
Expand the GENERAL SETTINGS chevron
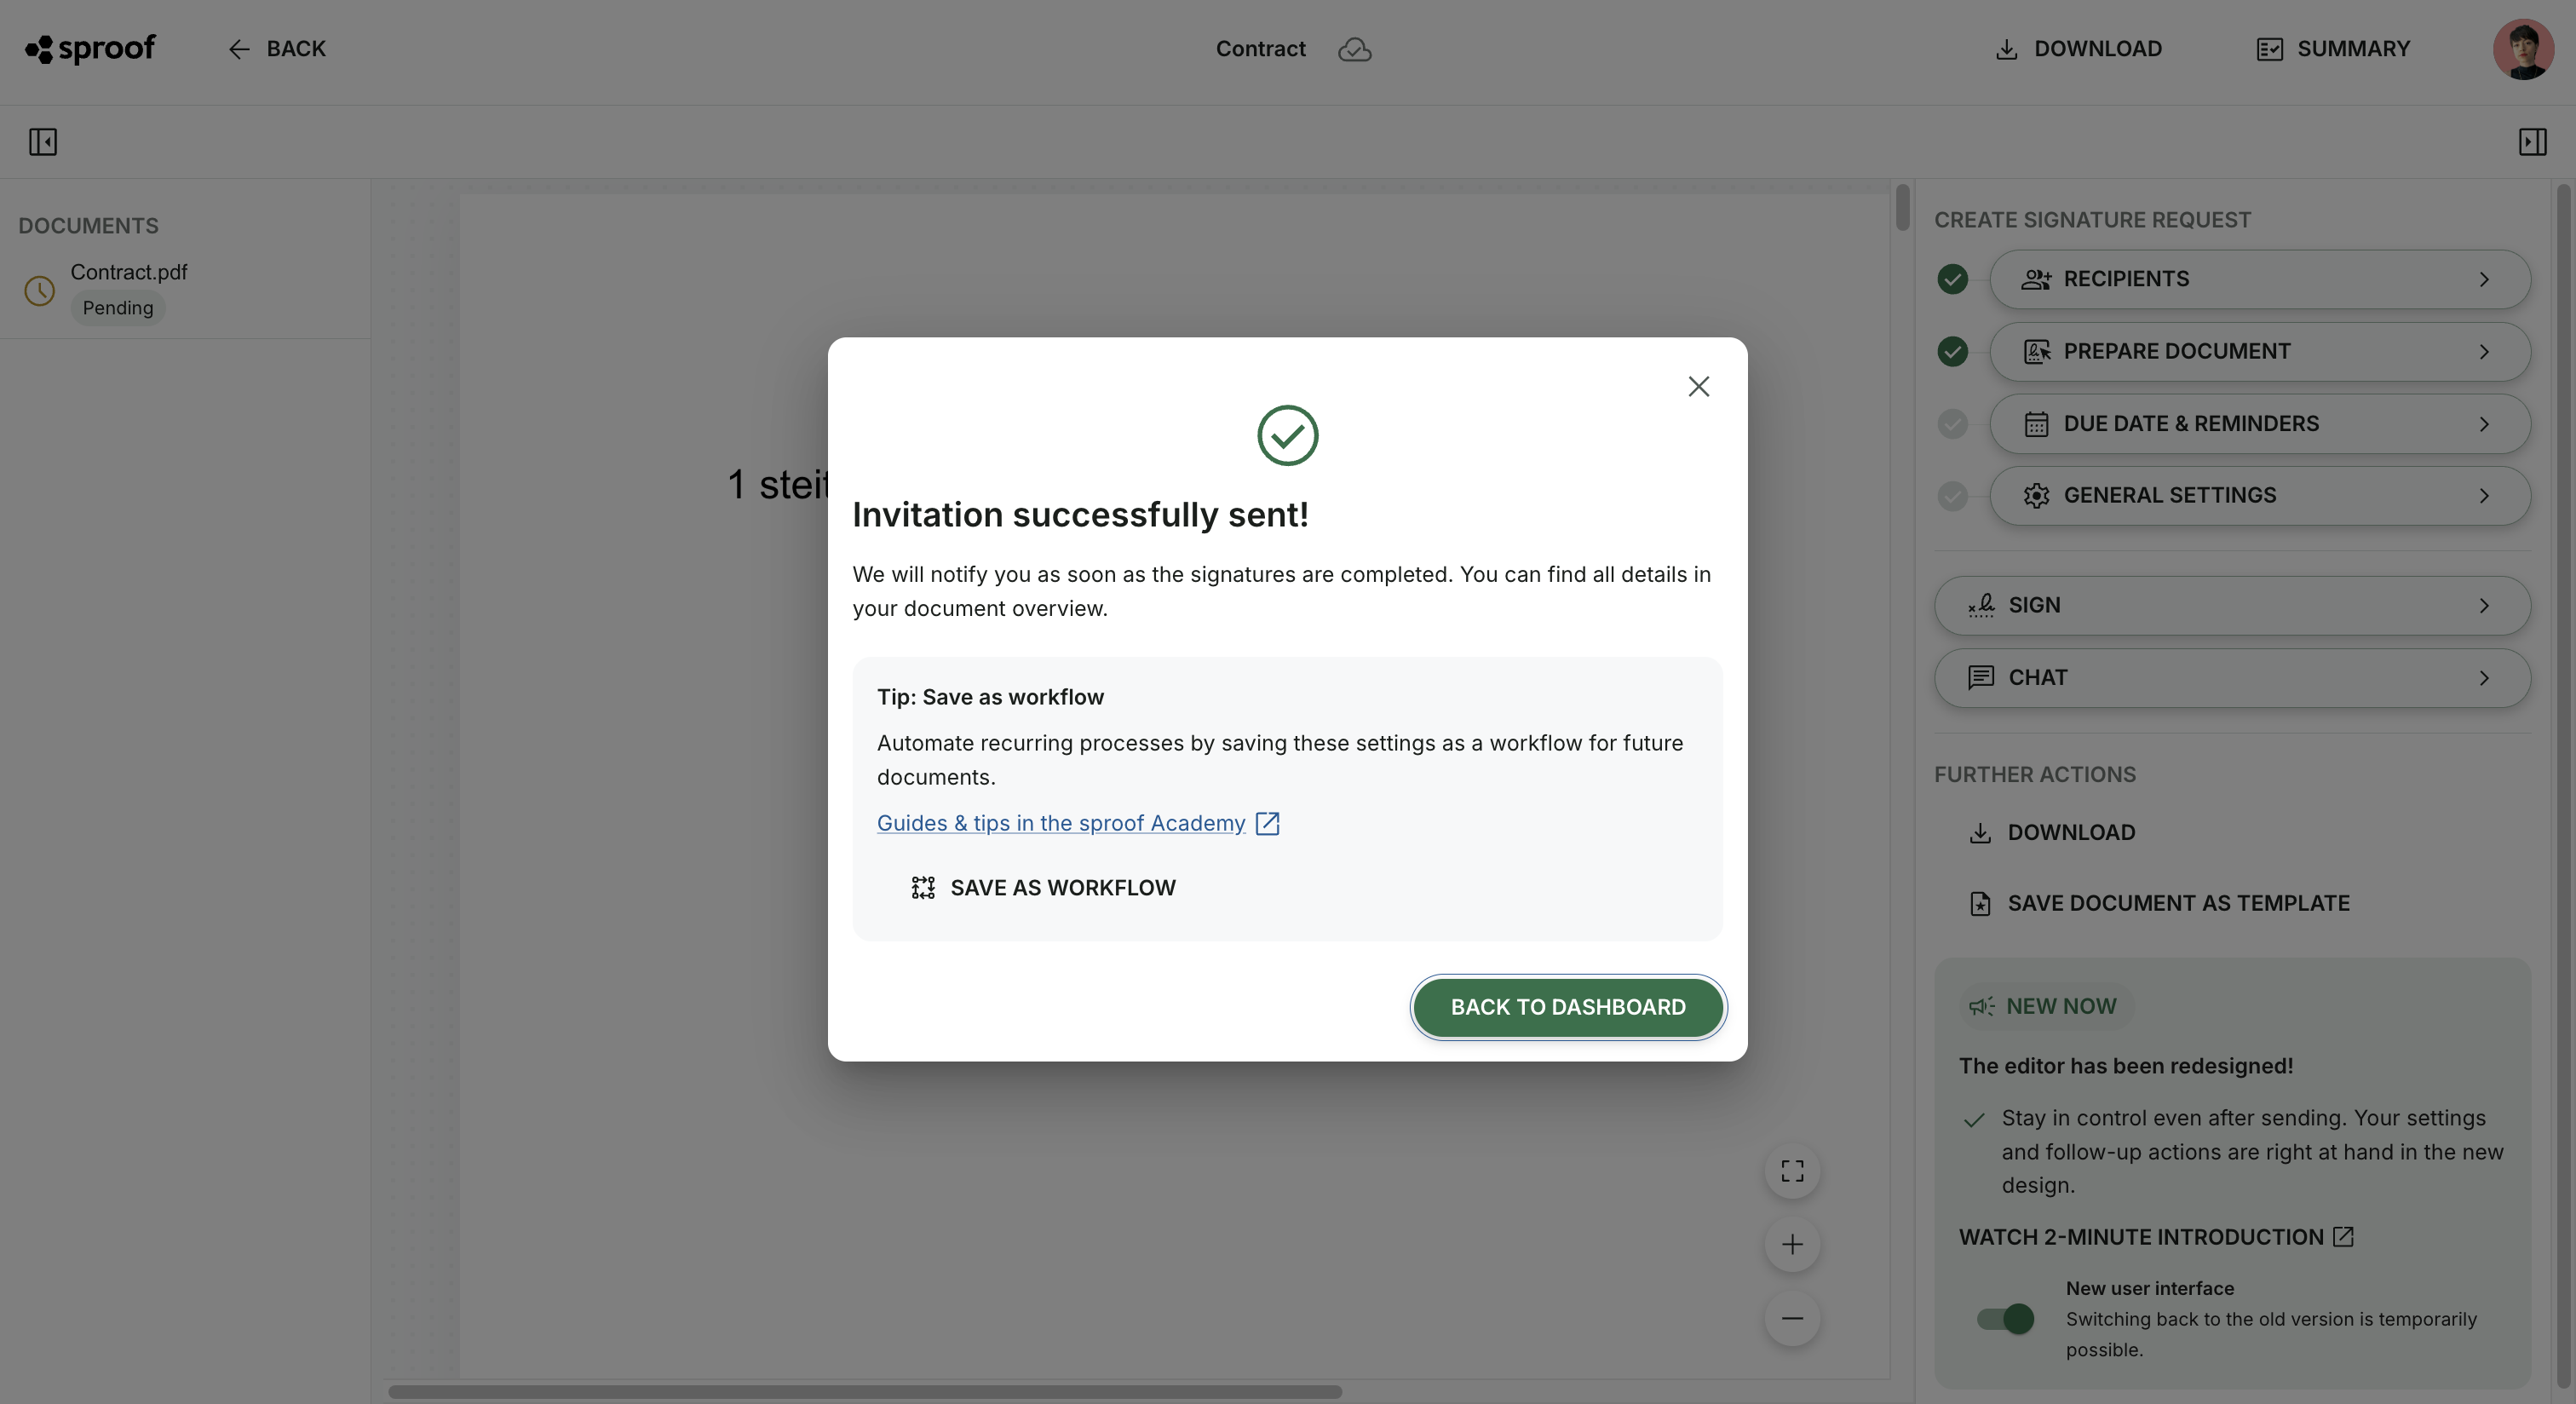pos(2484,496)
